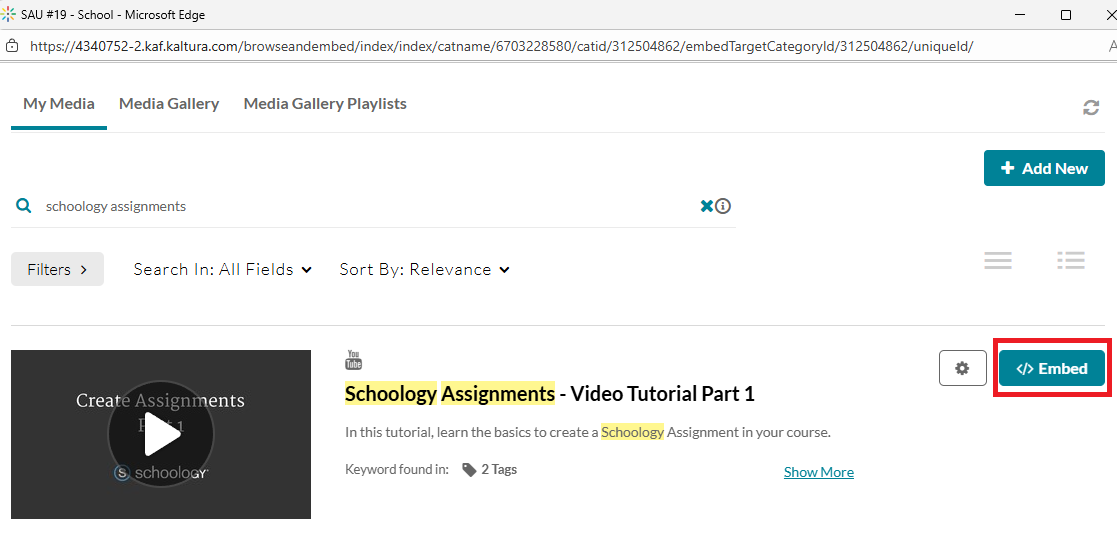Image resolution: width=1117 pixels, height=539 pixels.
Task: Open the Media Gallery Playlists tab
Action: tap(325, 104)
